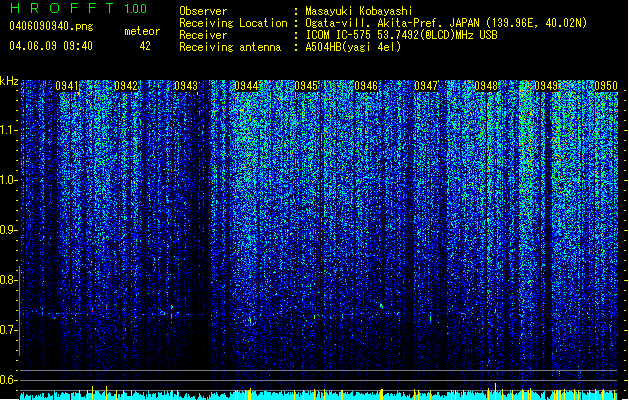This screenshot has height=400, width=629.
Task: Click the Ogata-vill. Akita-Pref. JAPAN location text
Action: pos(446,23)
